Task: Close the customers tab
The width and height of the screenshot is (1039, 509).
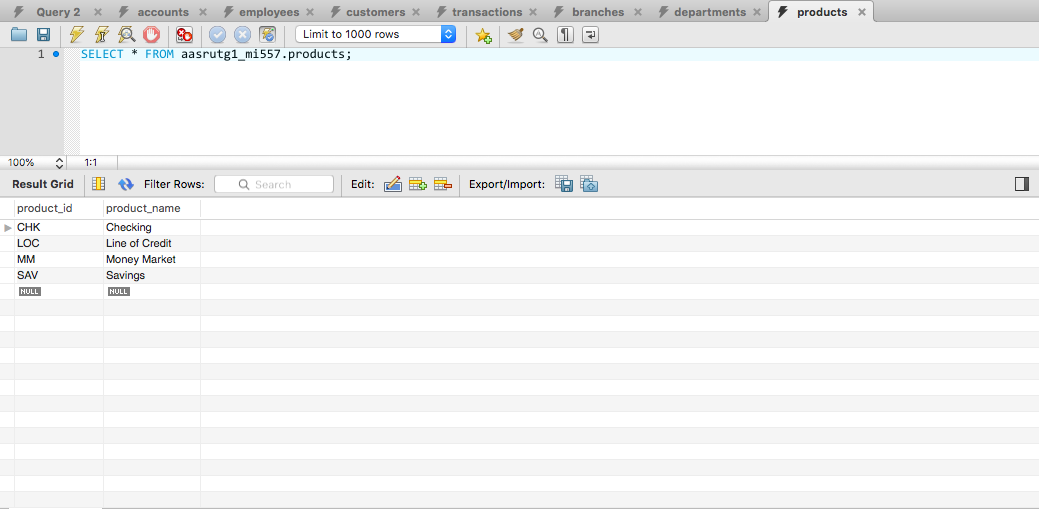Action: point(416,12)
